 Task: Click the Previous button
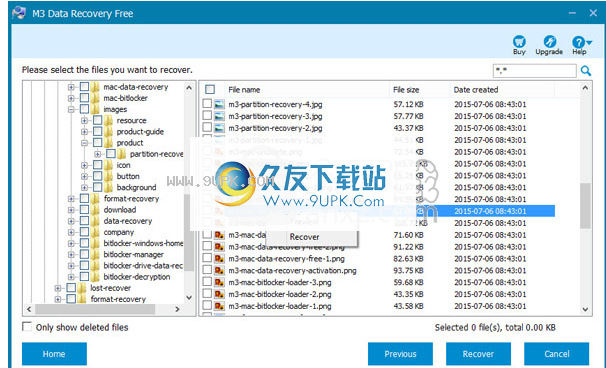coord(400,354)
